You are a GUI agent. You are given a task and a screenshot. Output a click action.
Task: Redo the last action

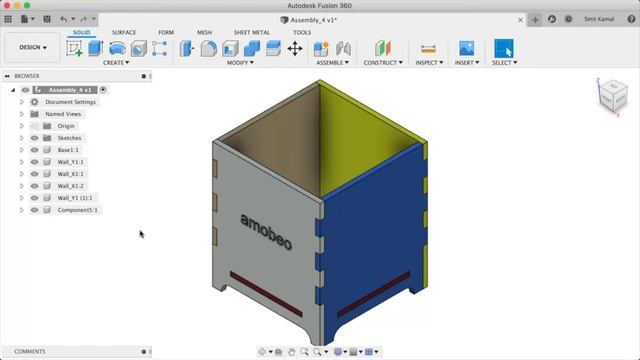[x=84, y=19]
